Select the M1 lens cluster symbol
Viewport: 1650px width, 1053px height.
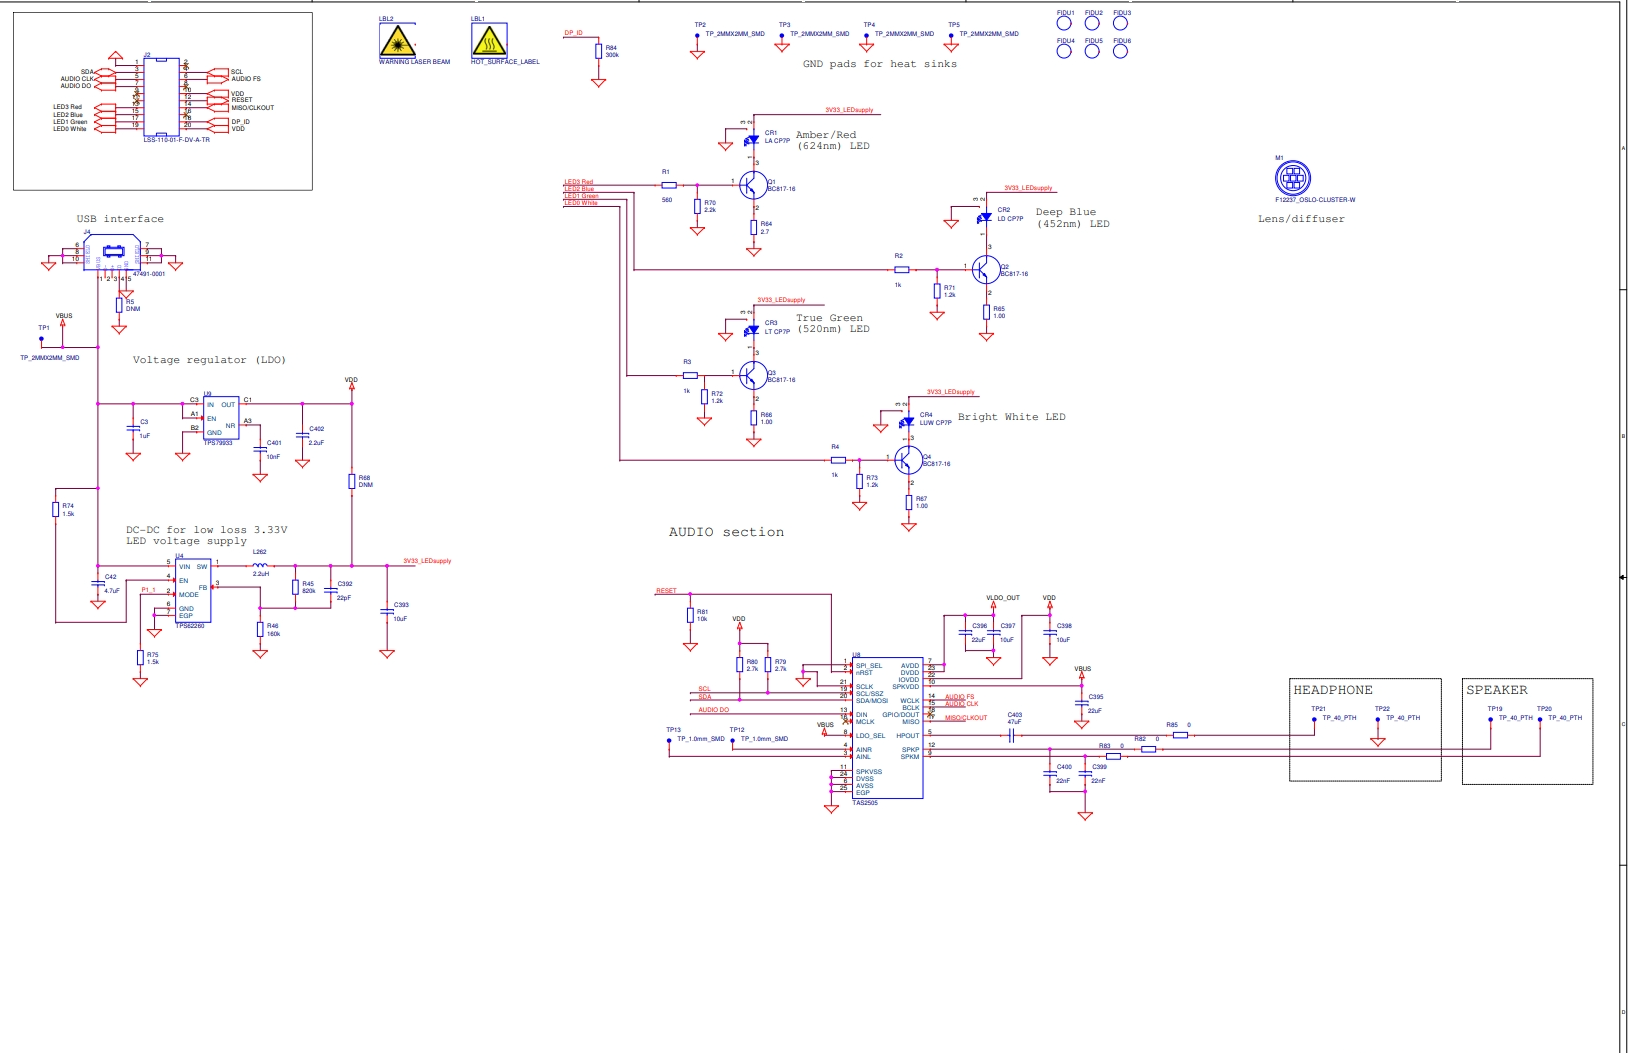tap(1292, 179)
